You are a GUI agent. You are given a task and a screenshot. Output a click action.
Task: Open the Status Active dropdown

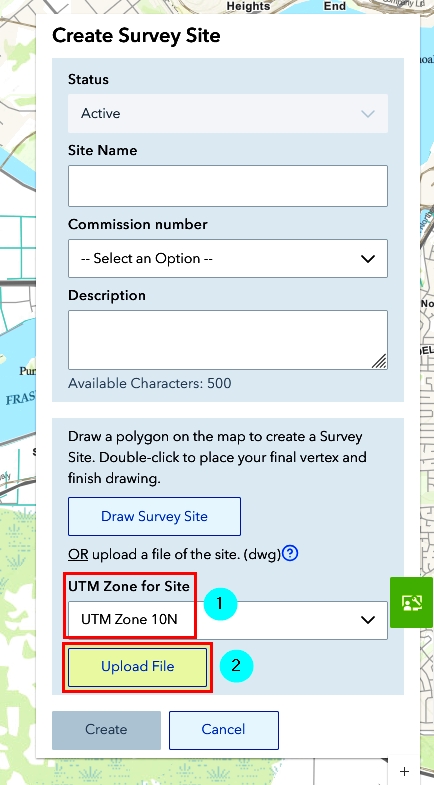[x=228, y=114]
